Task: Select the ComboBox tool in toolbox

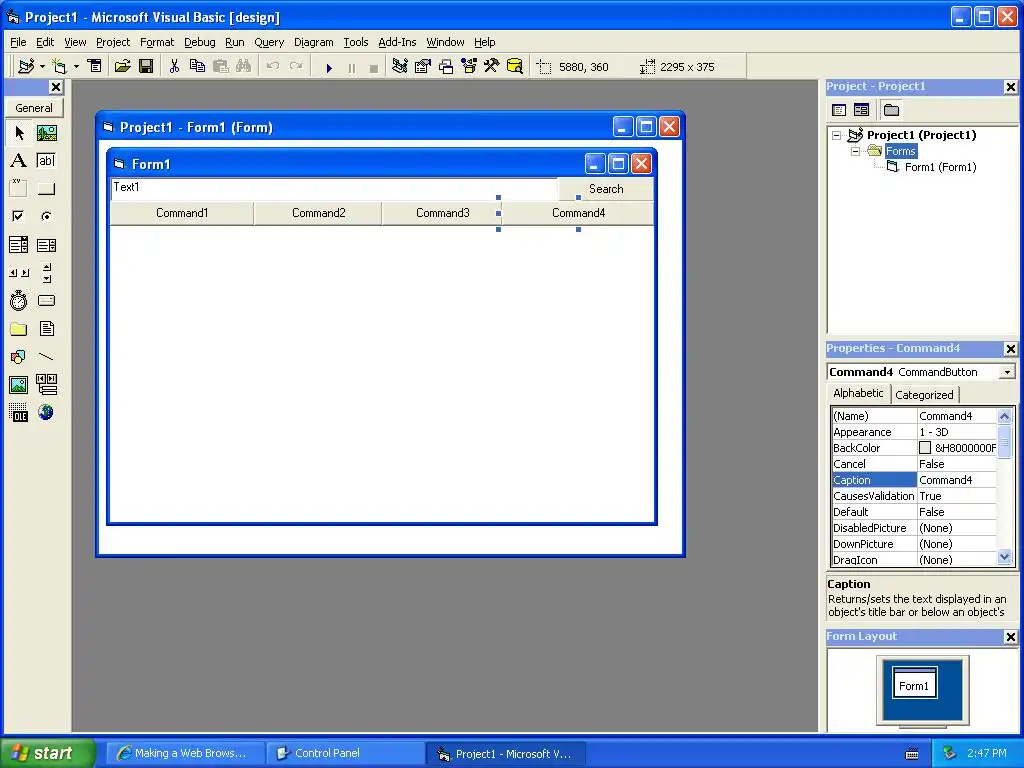Action: pyautogui.click(x=19, y=245)
